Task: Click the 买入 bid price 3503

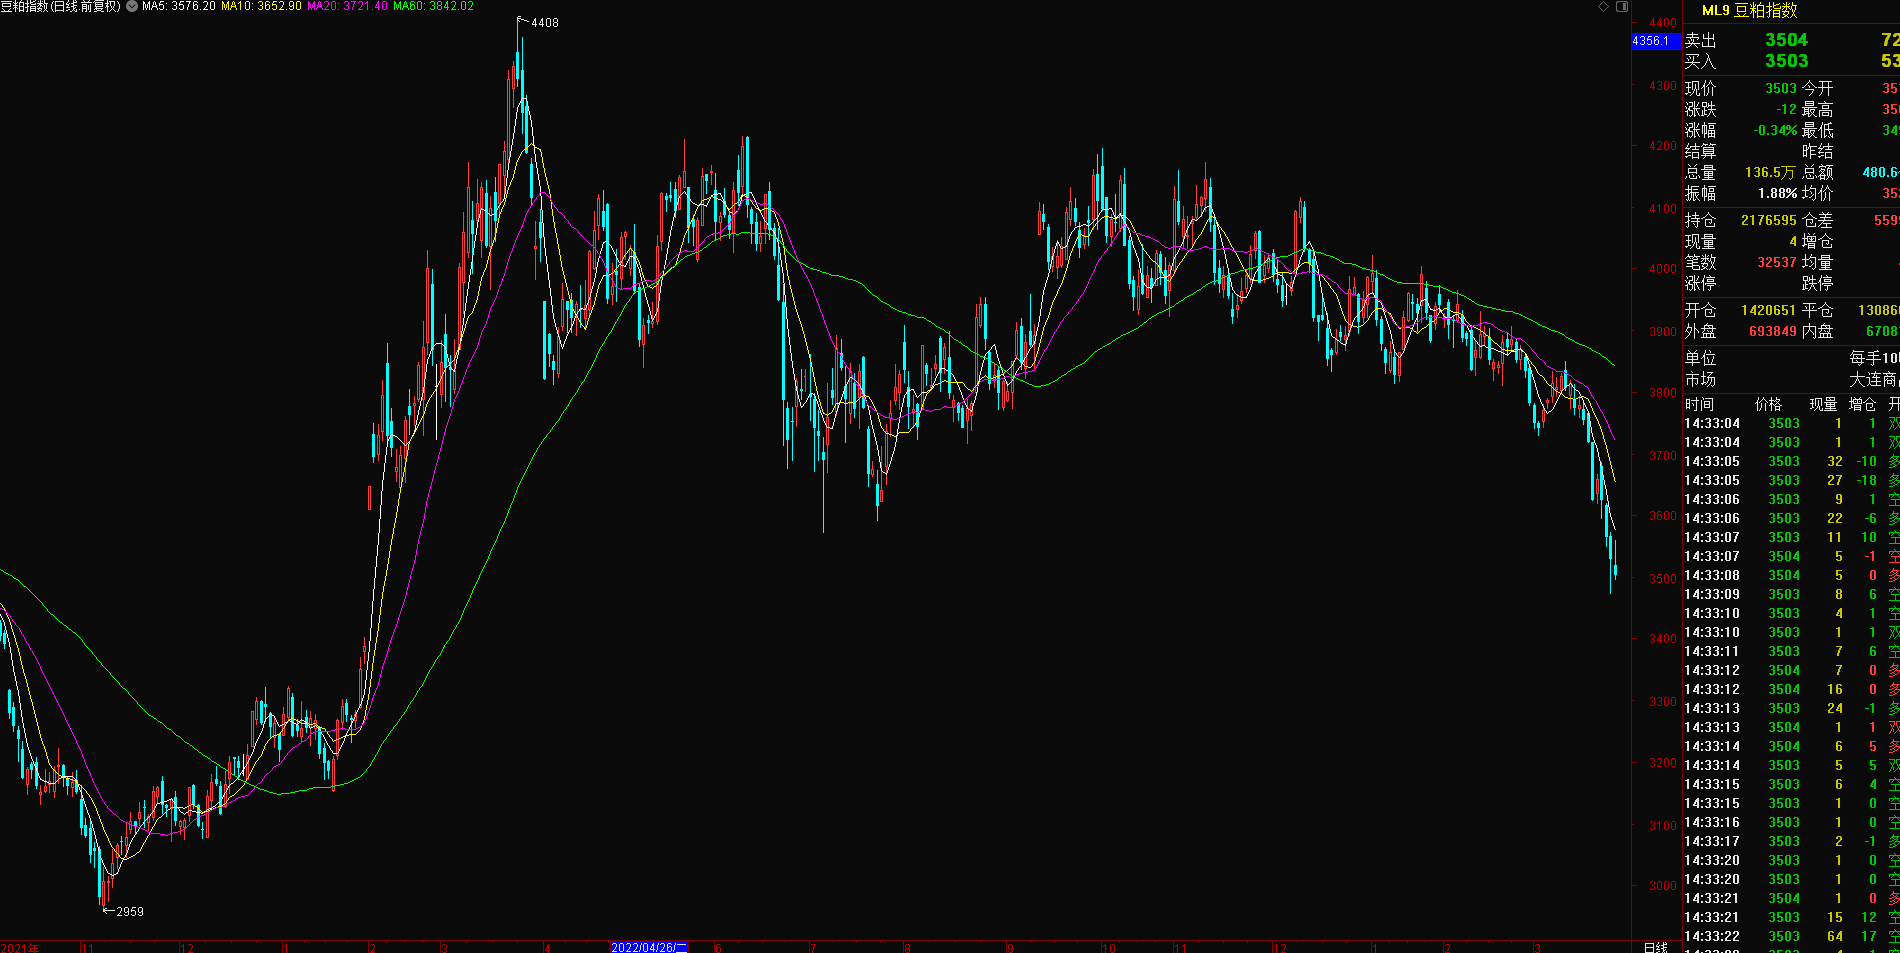Action: click(1786, 61)
